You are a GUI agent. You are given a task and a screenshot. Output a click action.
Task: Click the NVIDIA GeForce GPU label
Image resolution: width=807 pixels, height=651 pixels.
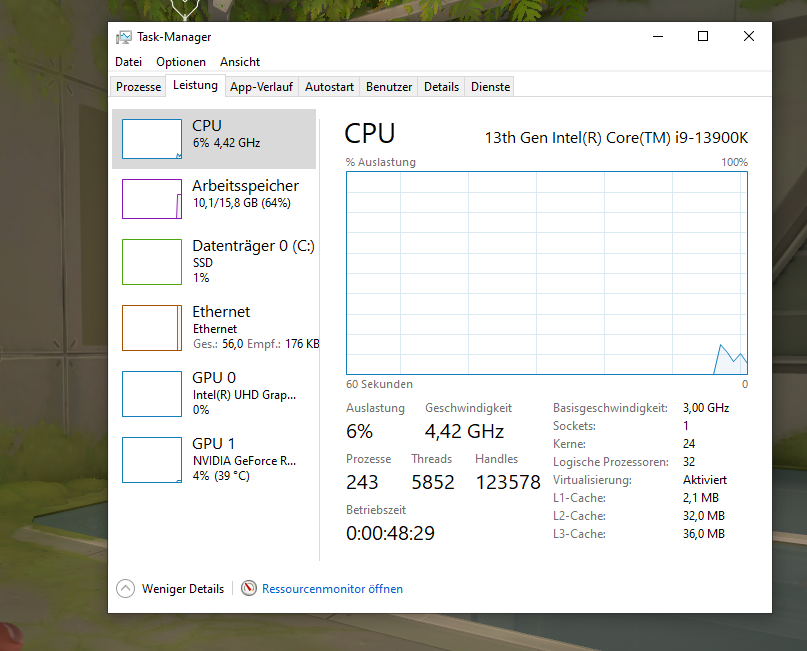tap(244, 461)
